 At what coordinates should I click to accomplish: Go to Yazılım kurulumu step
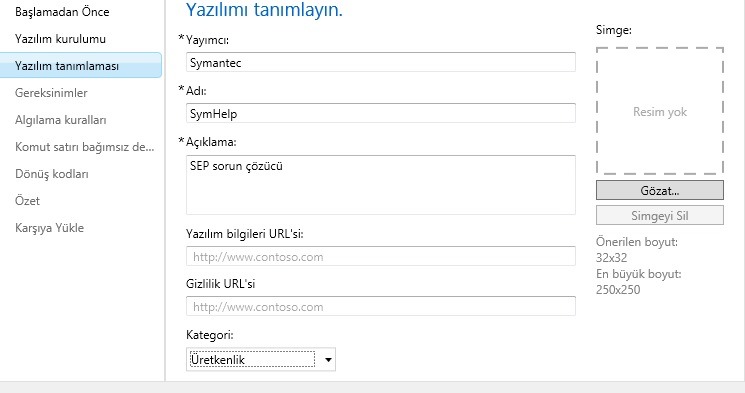[x=60, y=39]
